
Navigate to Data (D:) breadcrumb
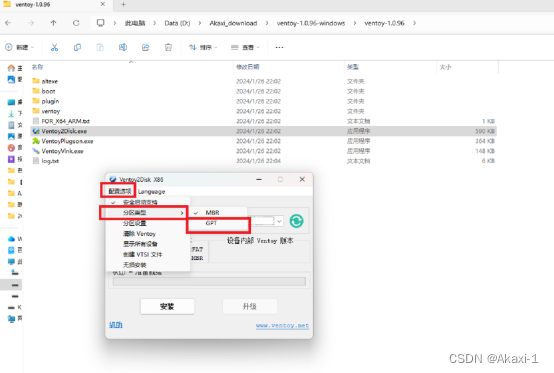177,23
